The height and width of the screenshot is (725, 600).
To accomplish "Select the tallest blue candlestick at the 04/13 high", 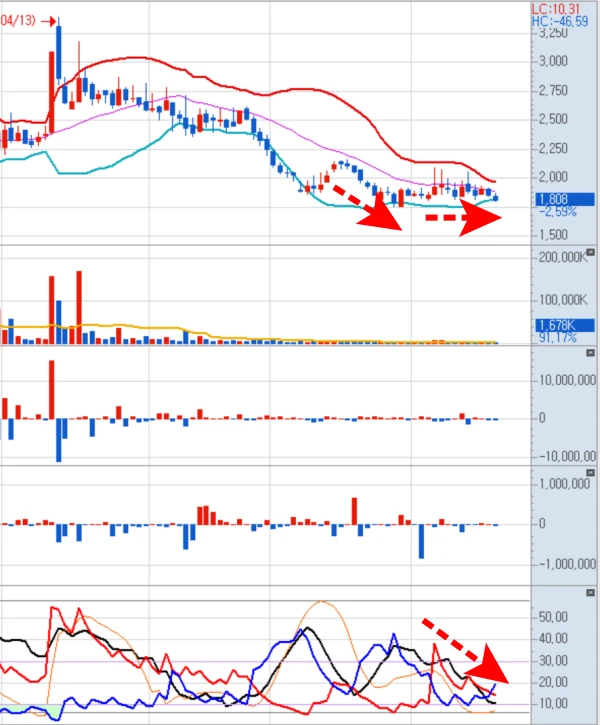I will (59, 52).
